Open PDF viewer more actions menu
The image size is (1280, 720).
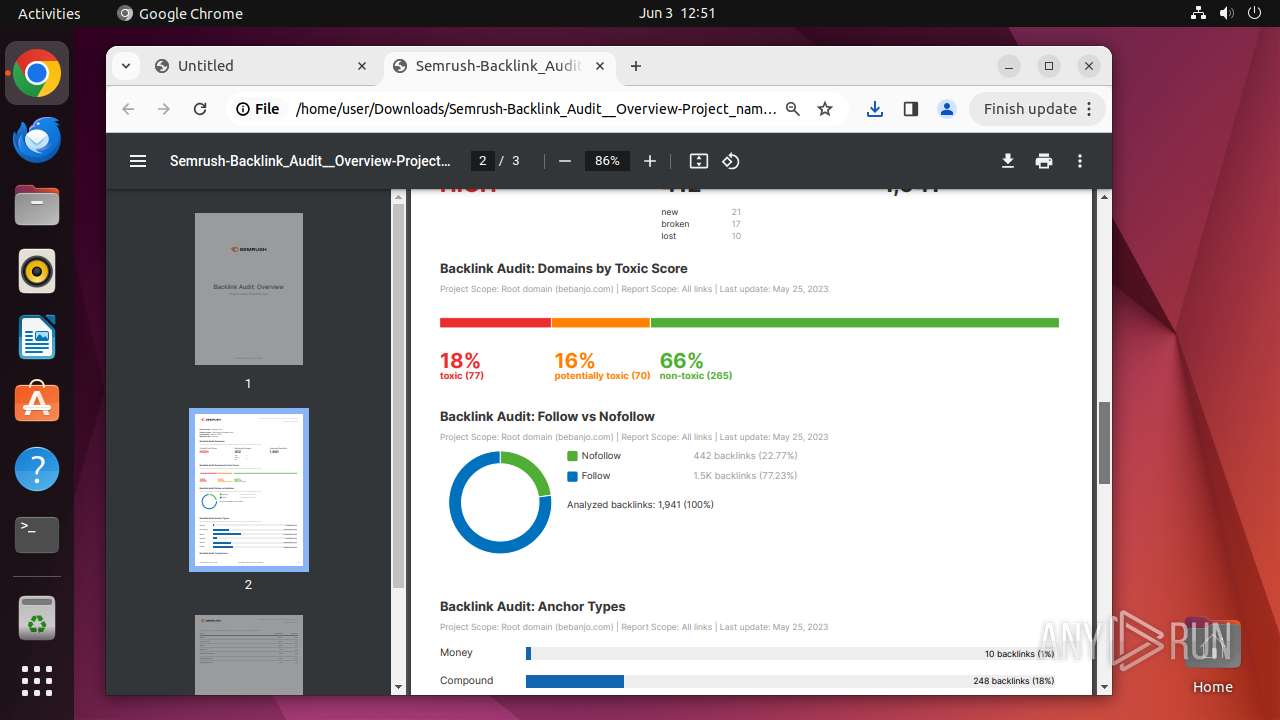click(1080, 161)
